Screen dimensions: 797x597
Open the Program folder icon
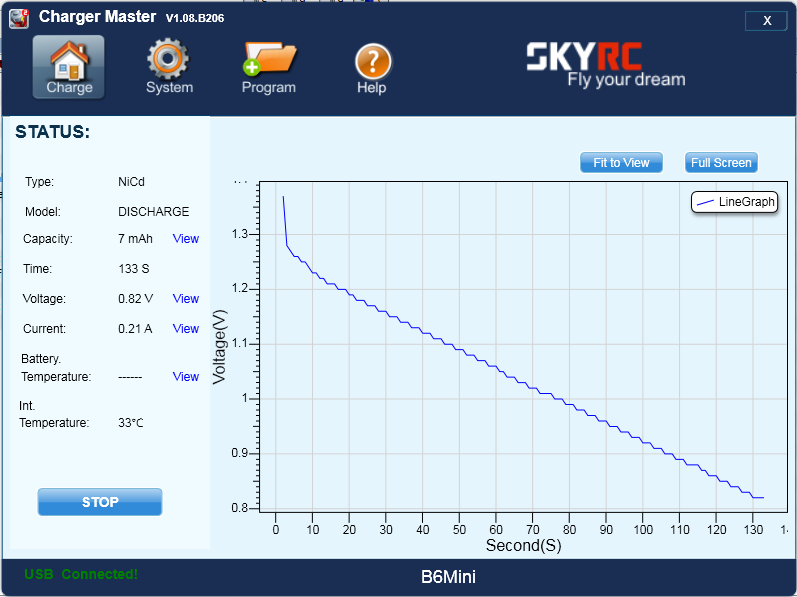tap(269, 68)
